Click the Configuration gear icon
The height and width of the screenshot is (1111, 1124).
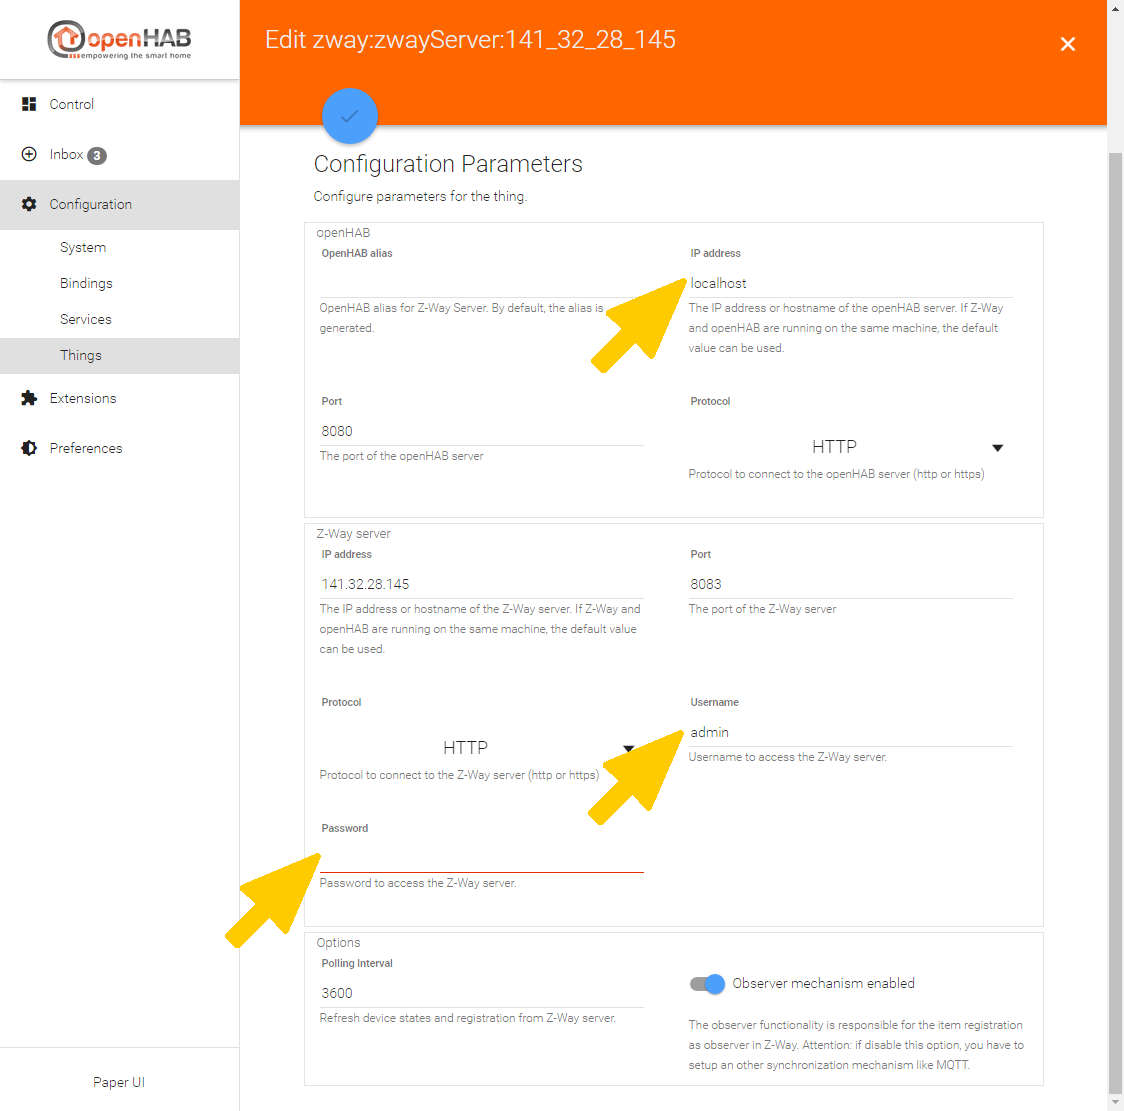click(28, 204)
